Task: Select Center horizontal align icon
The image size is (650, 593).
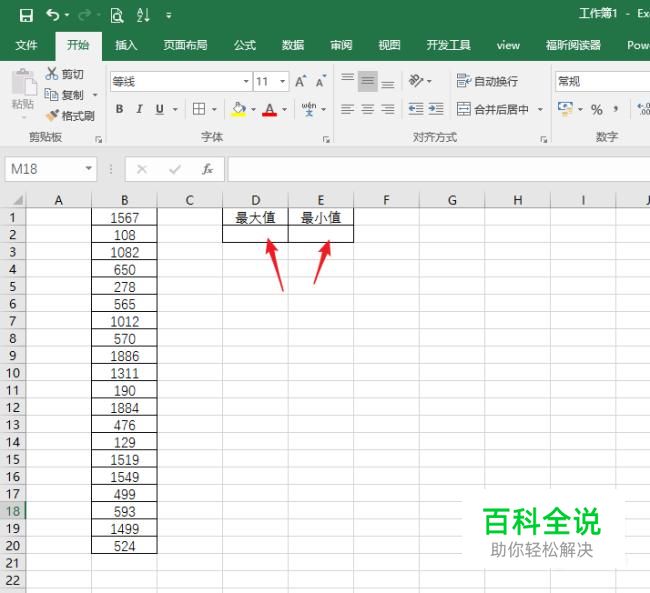Action: (367, 109)
